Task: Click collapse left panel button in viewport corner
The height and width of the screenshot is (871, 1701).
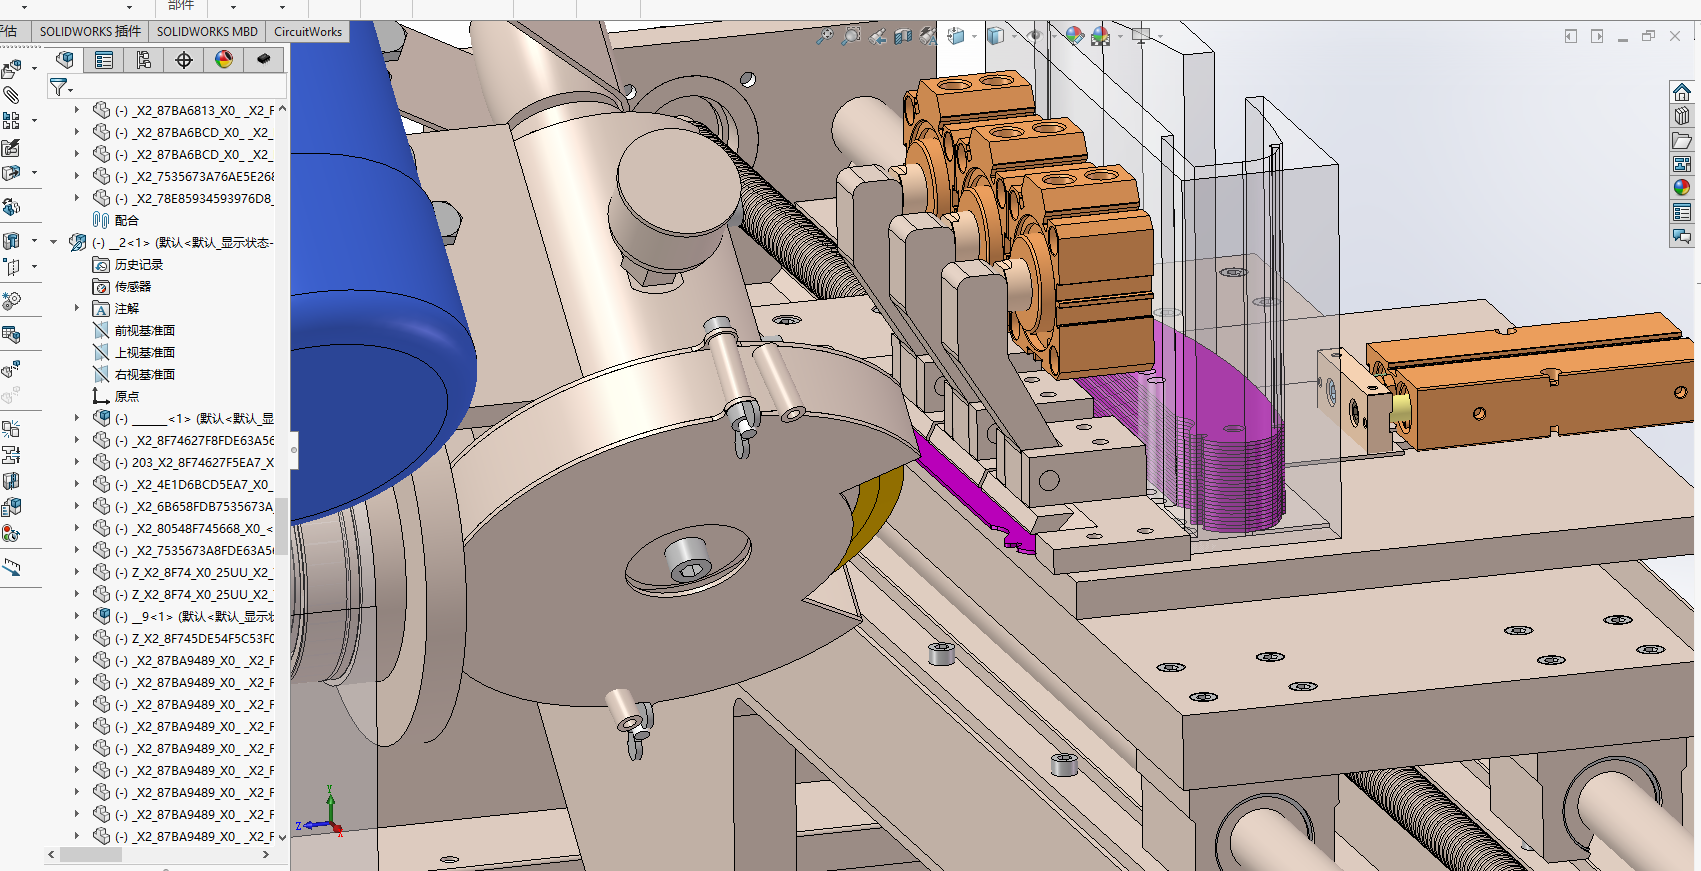Action: pos(1570,36)
